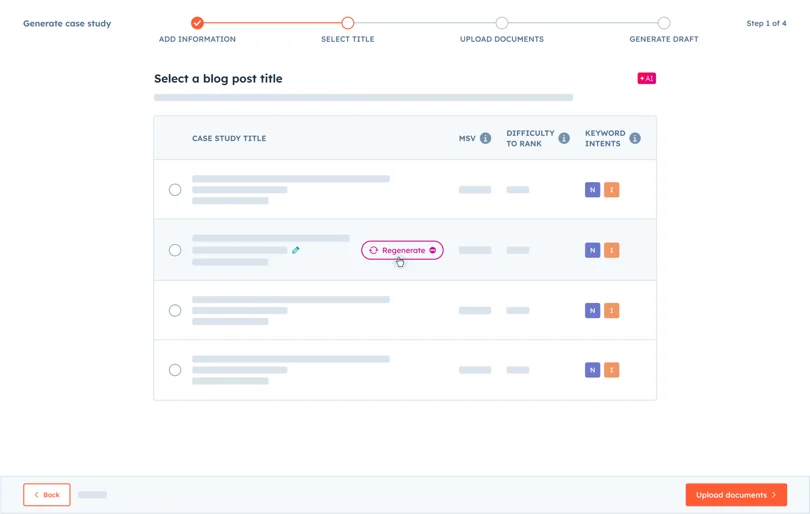The image size is (810, 514).
Task: Select the second case study title radio button
Action: click(x=175, y=250)
